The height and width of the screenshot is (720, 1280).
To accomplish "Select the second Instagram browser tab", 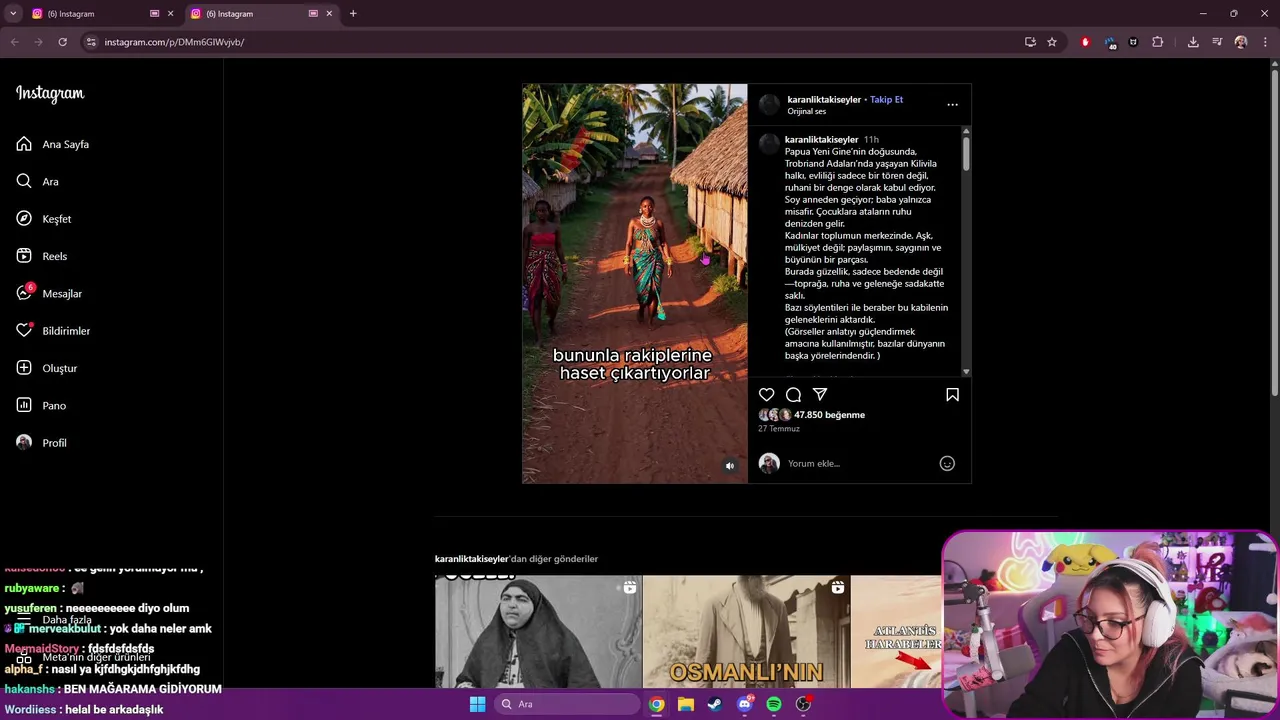I will point(250,14).
